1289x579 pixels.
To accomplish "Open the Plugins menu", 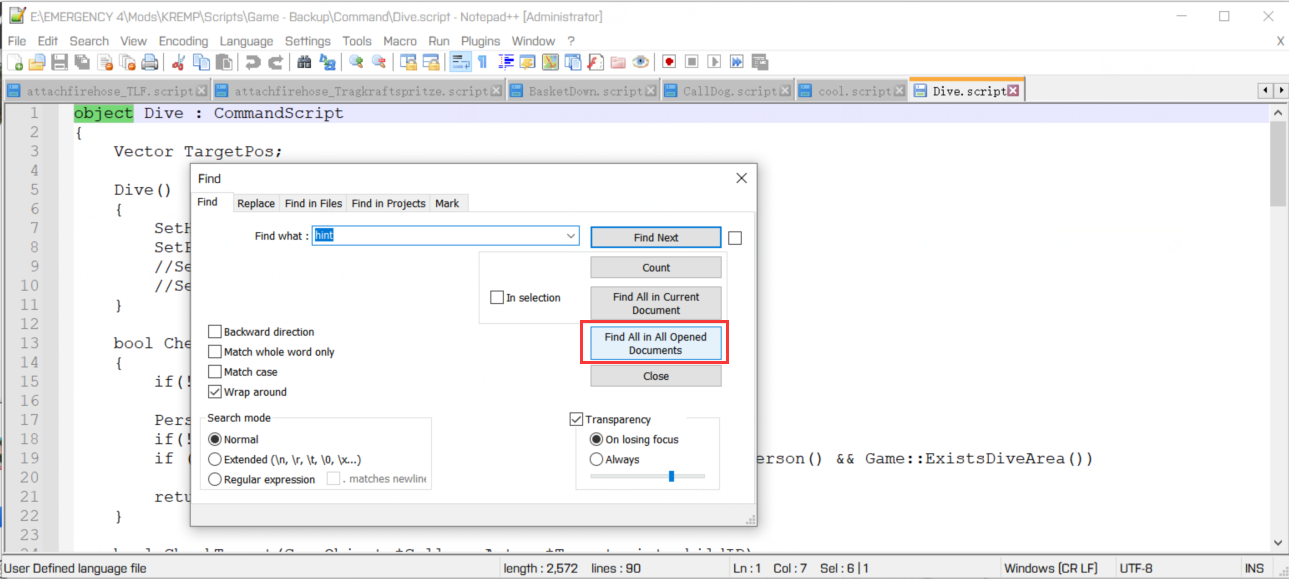I will click(480, 41).
